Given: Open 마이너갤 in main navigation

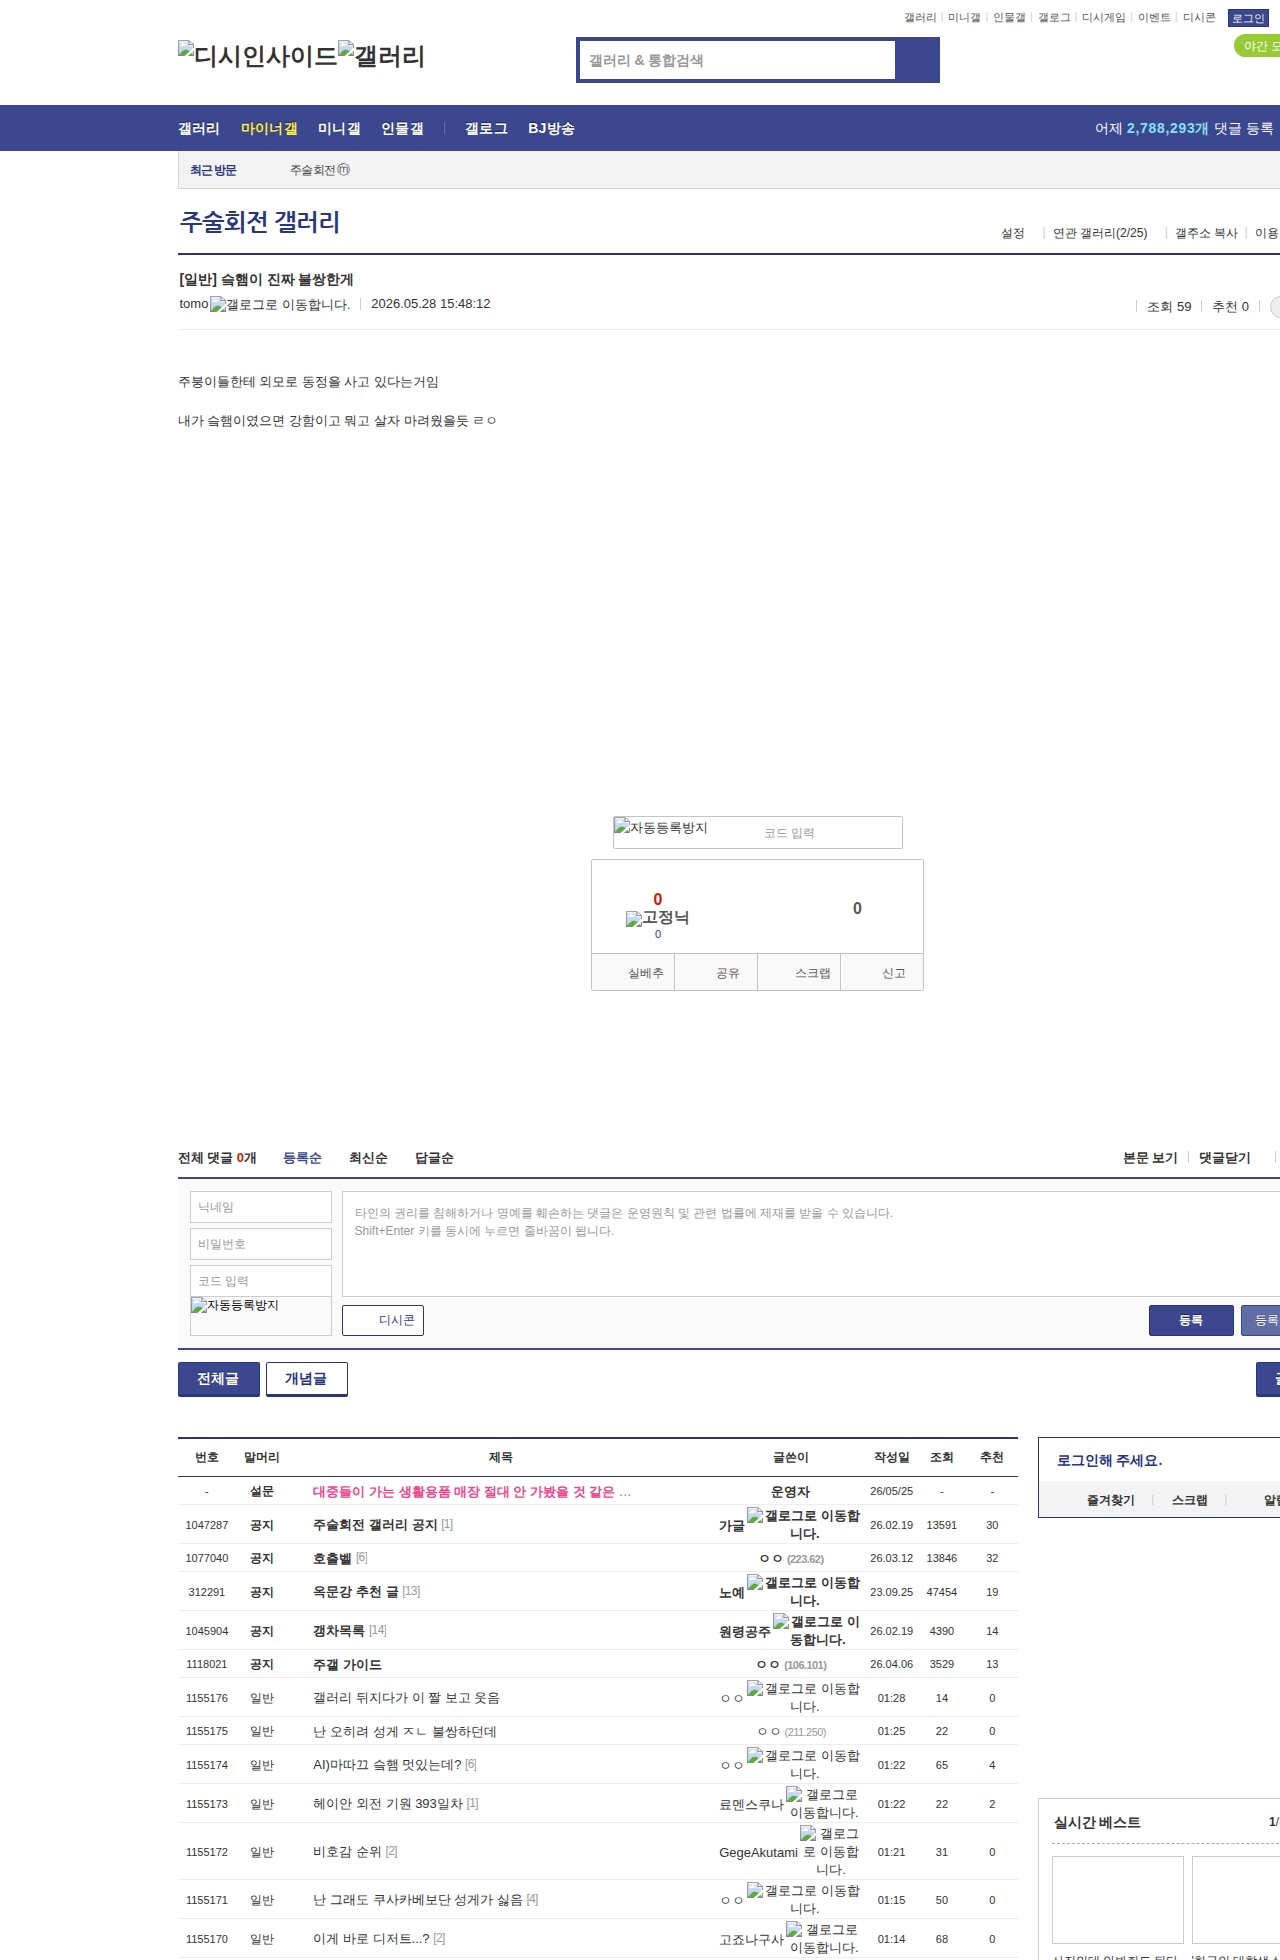Looking at the screenshot, I should pyautogui.click(x=269, y=129).
